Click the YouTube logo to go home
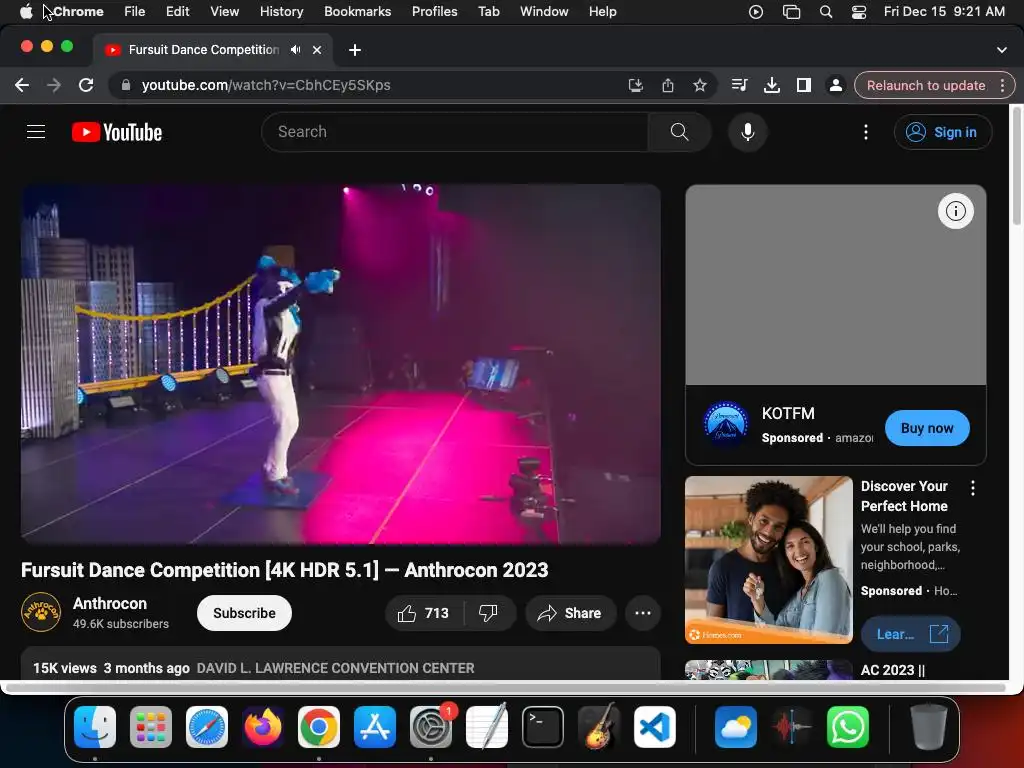This screenshot has width=1024, height=768. pos(117,132)
